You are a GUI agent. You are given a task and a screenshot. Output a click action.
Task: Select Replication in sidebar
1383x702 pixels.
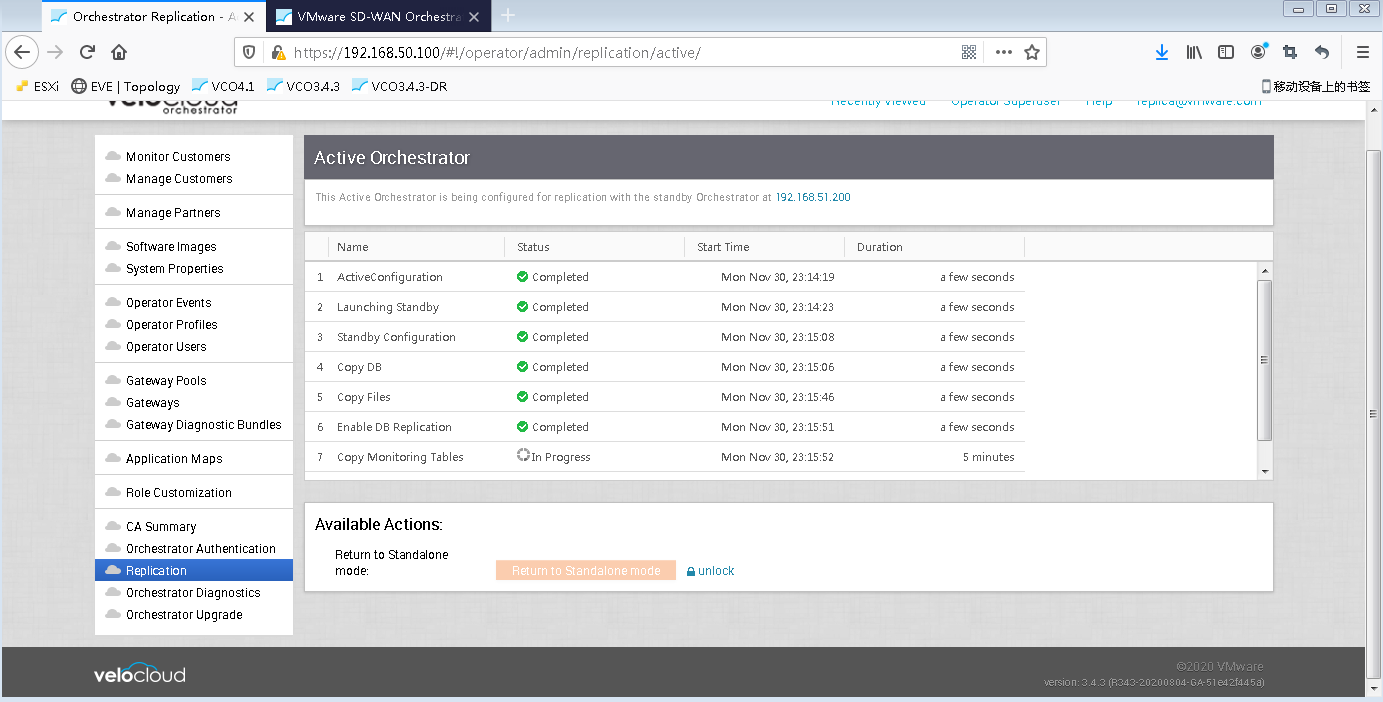tap(194, 571)
